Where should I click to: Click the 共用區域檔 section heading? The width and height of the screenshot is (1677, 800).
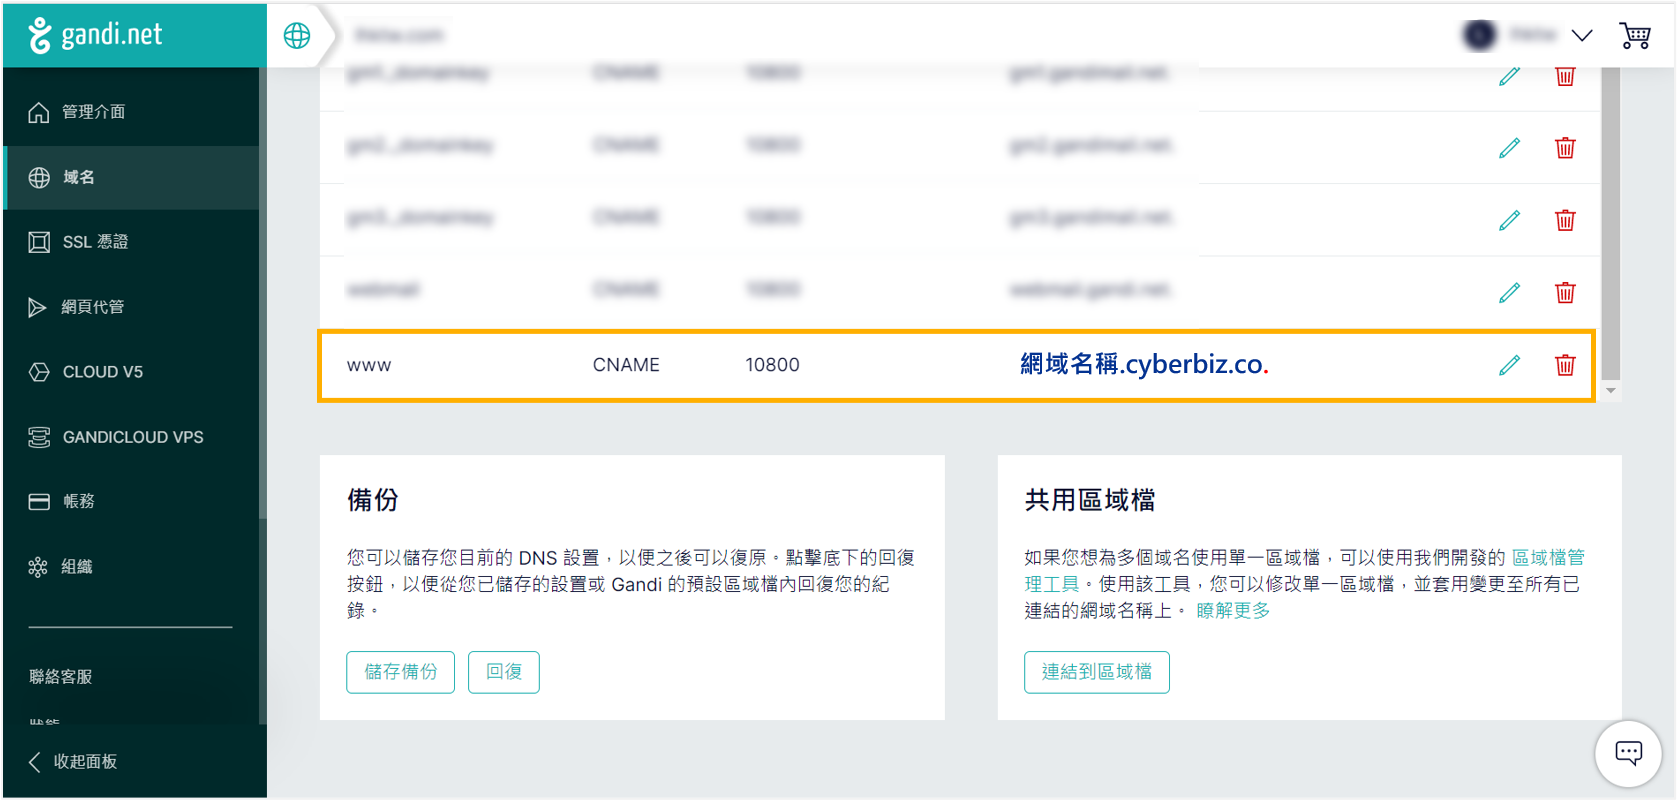(1090, 500)
